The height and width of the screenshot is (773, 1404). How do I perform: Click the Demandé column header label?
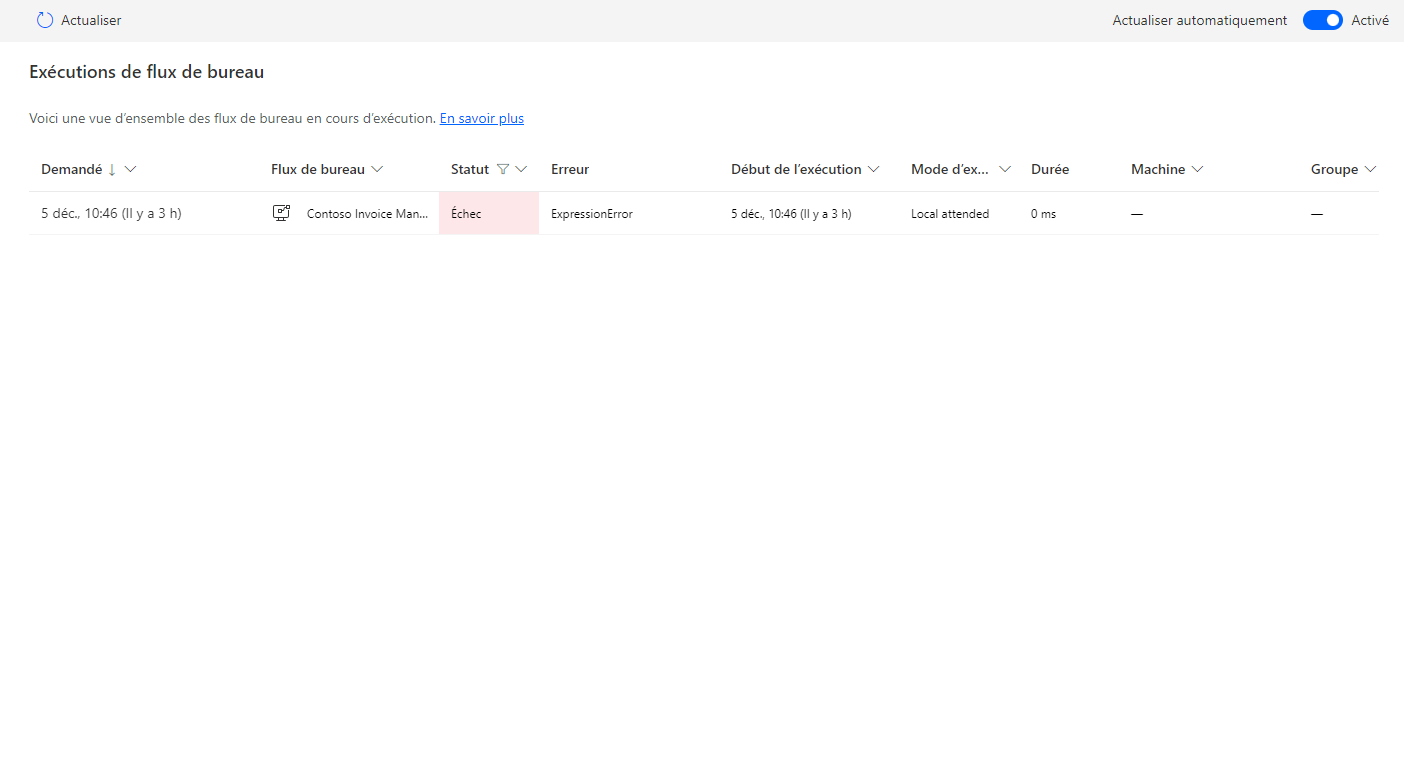click(71, 169)
